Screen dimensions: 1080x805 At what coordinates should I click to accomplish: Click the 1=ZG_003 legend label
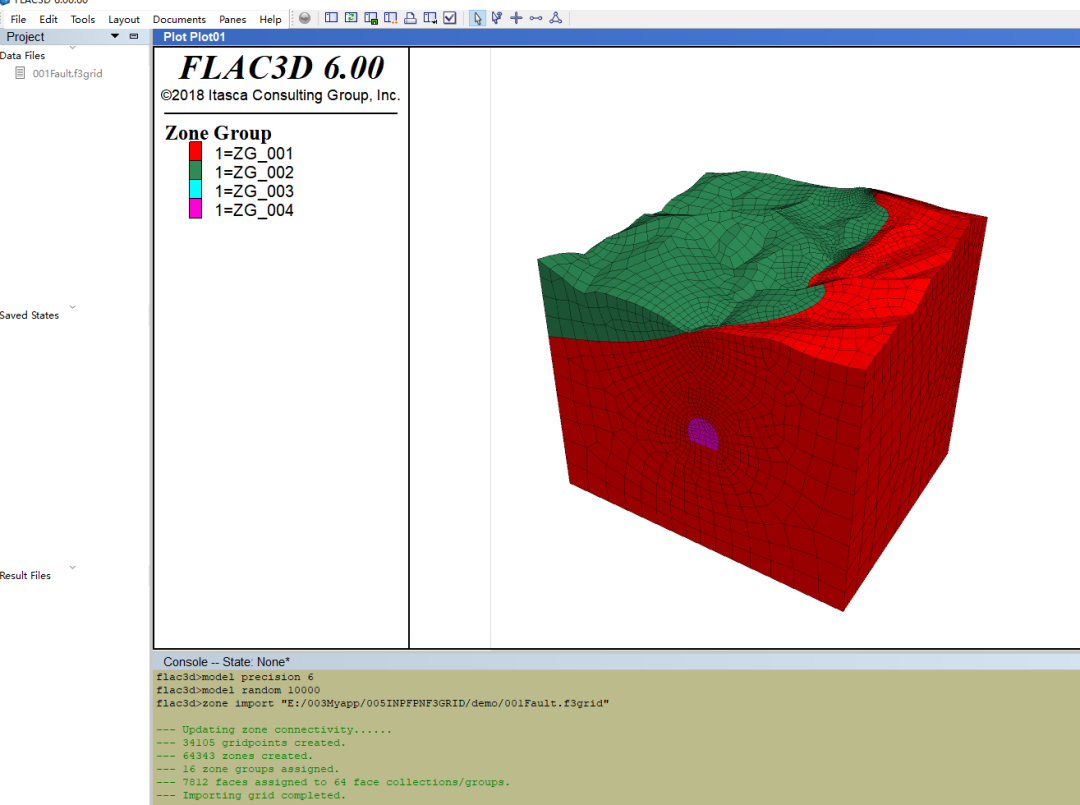coord(254,191)
